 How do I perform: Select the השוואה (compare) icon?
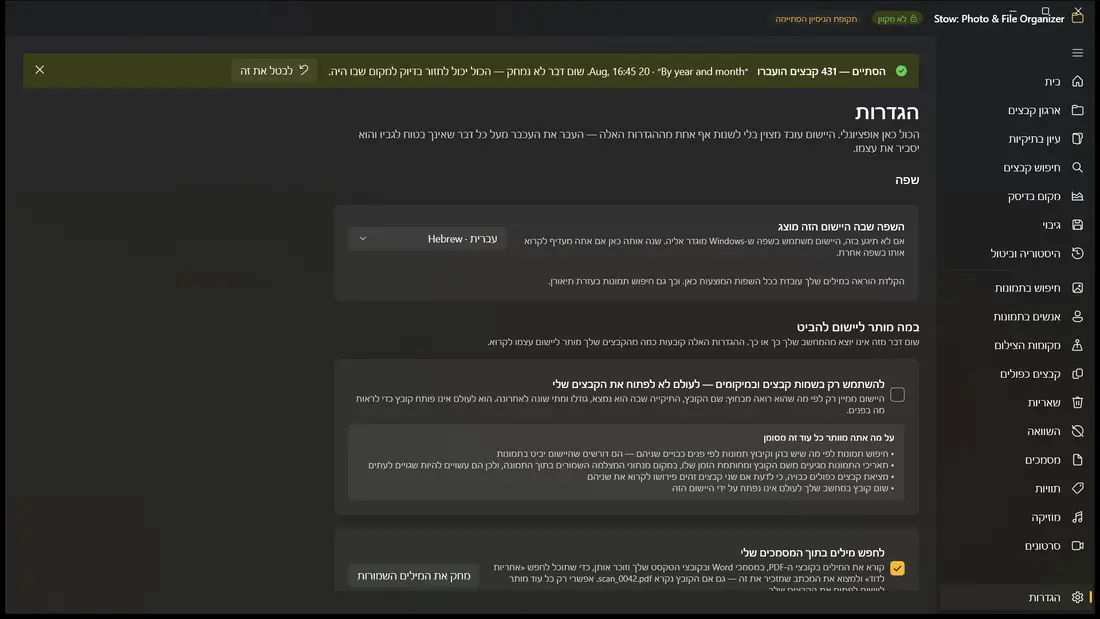(1078, 431)
